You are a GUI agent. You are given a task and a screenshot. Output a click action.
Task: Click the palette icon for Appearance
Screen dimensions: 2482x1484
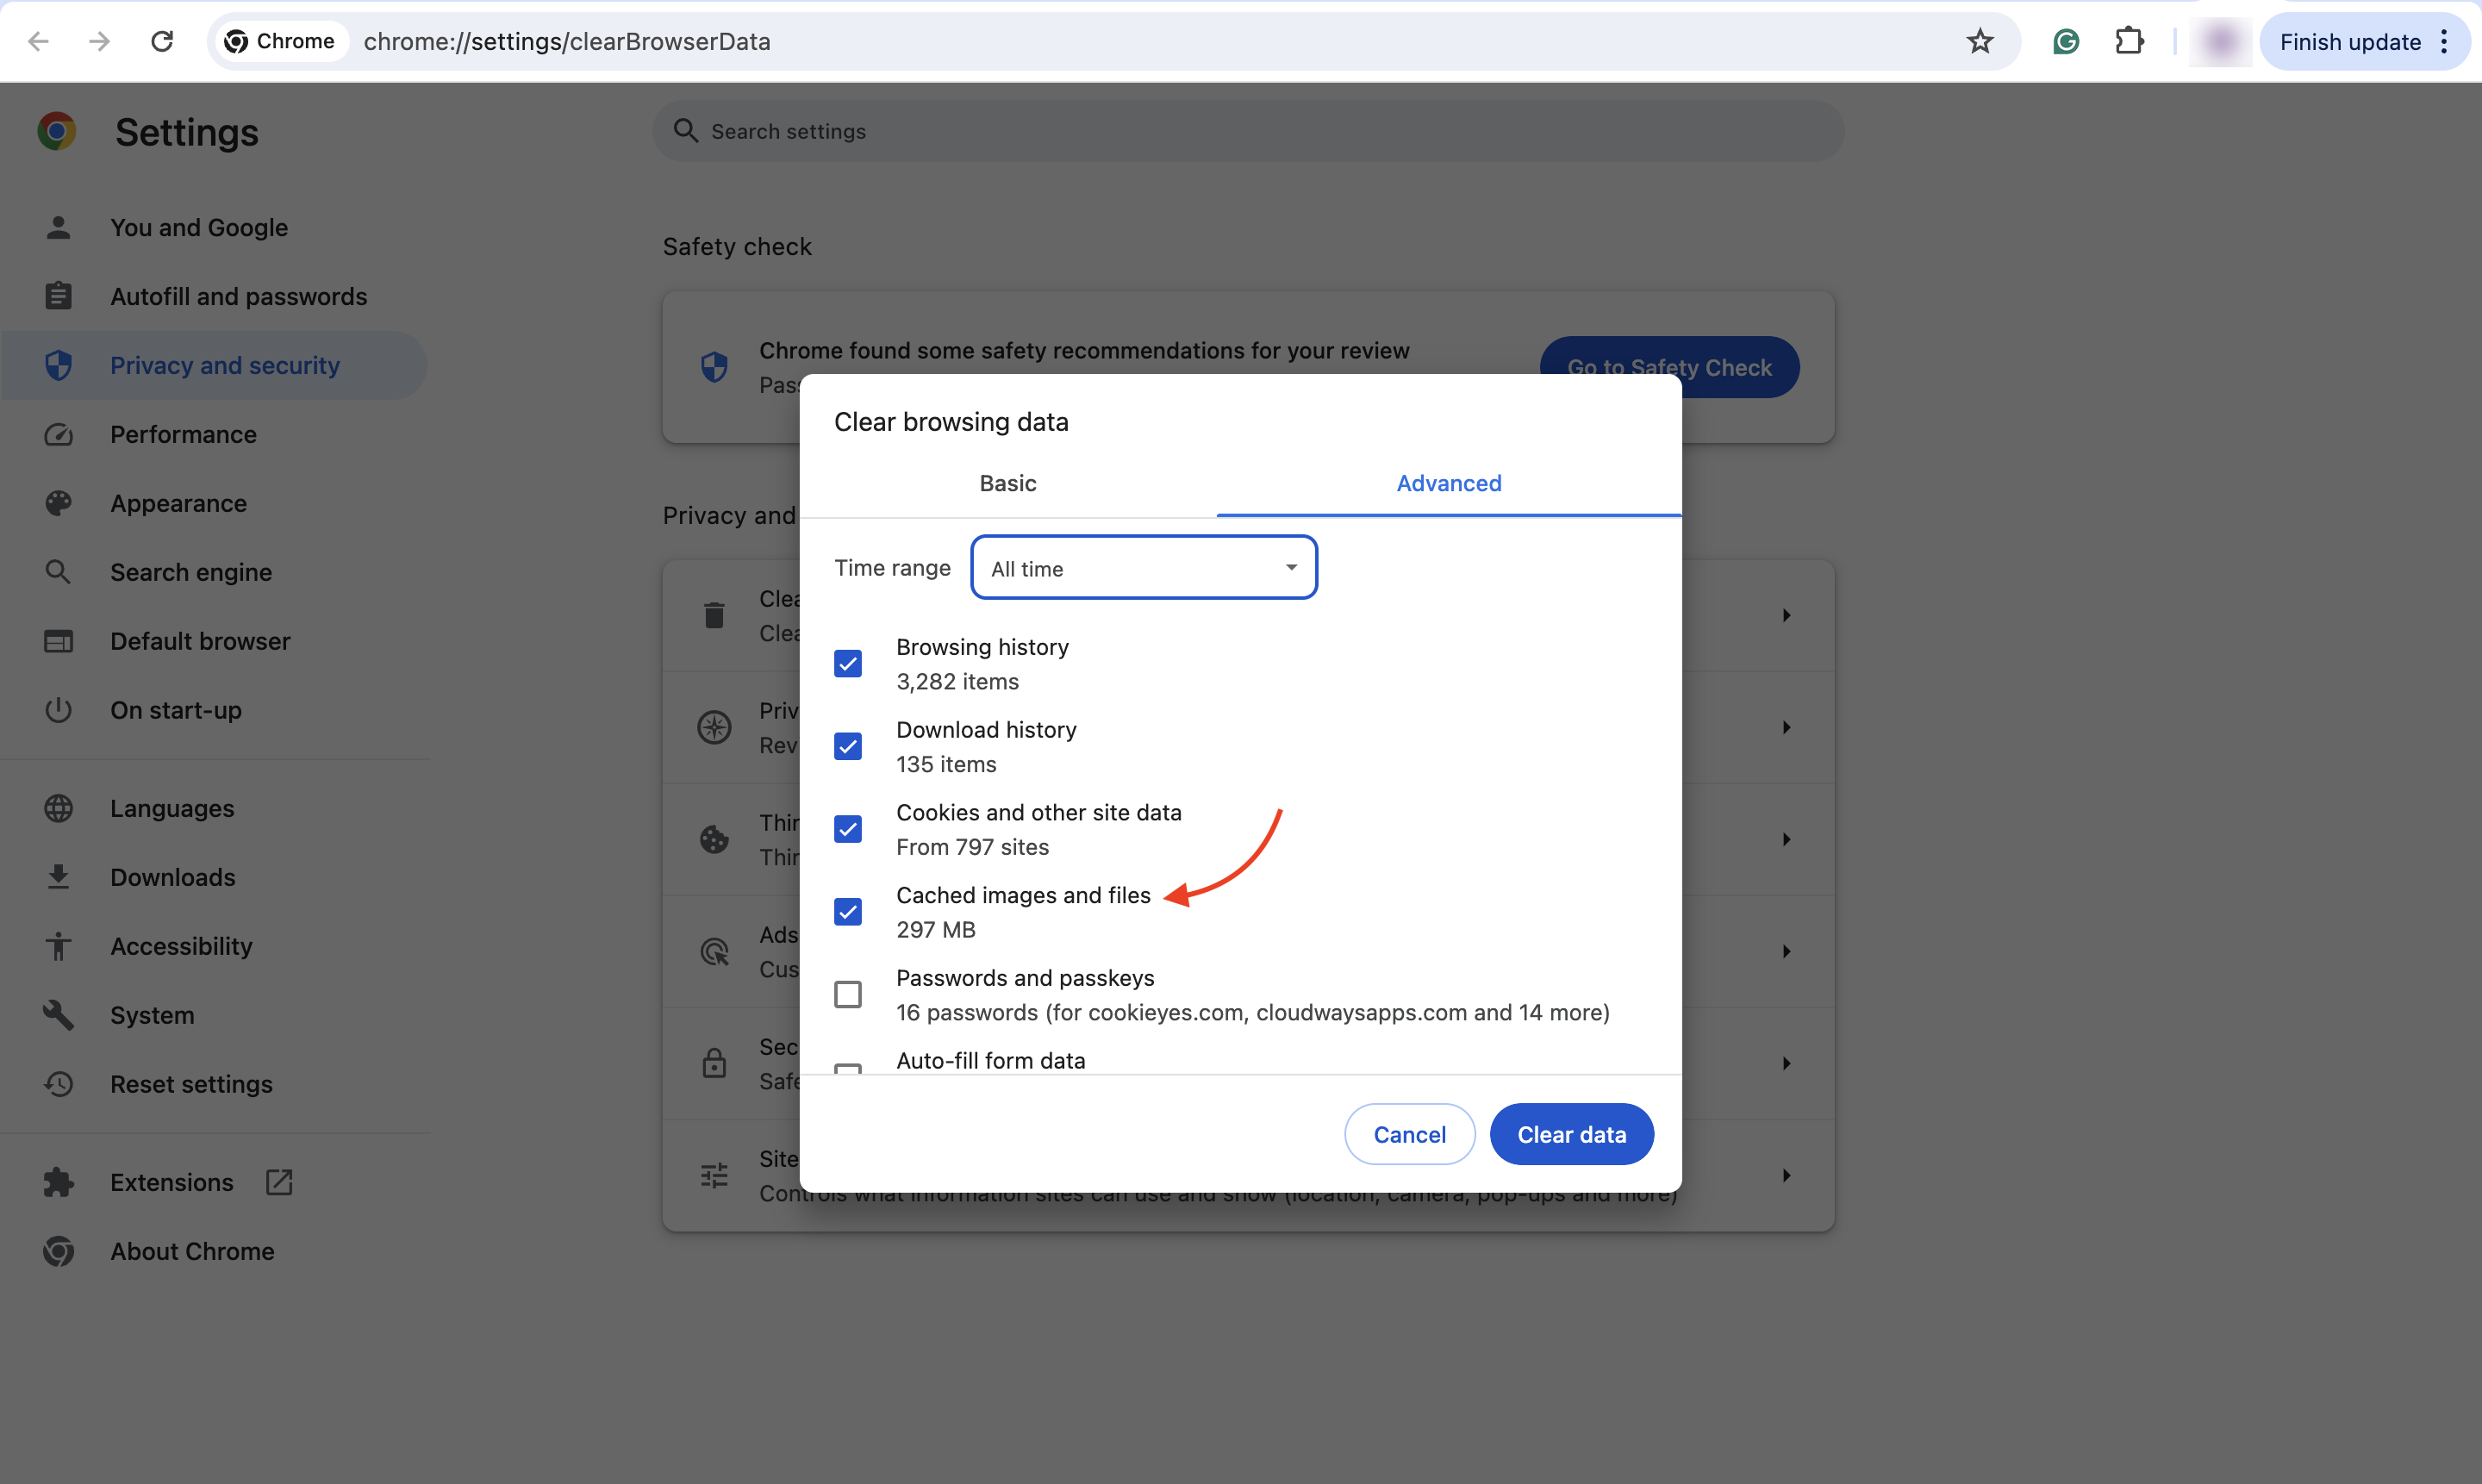tap(58, 503)
